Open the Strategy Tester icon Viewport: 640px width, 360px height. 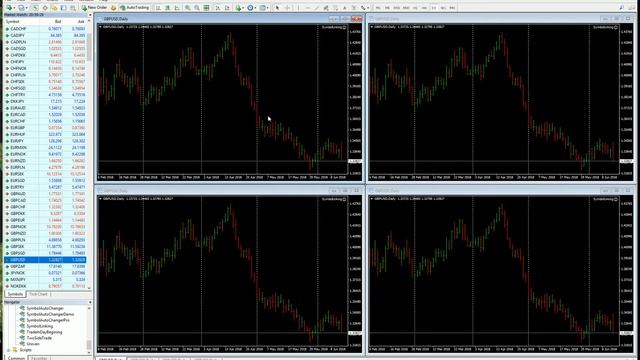[x=73, y=8]
